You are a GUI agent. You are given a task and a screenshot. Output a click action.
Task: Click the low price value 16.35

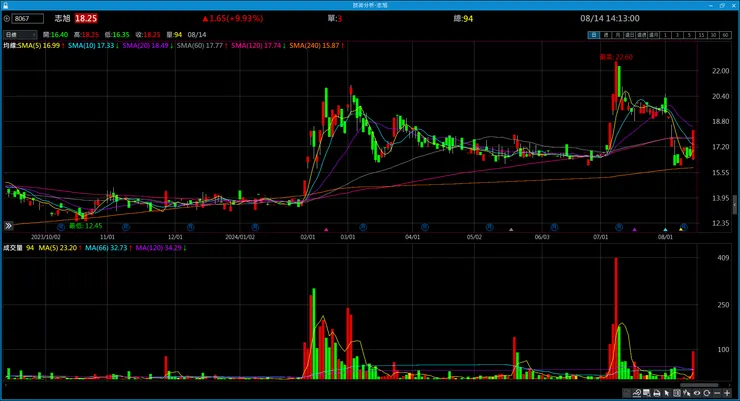pos(121,35)
